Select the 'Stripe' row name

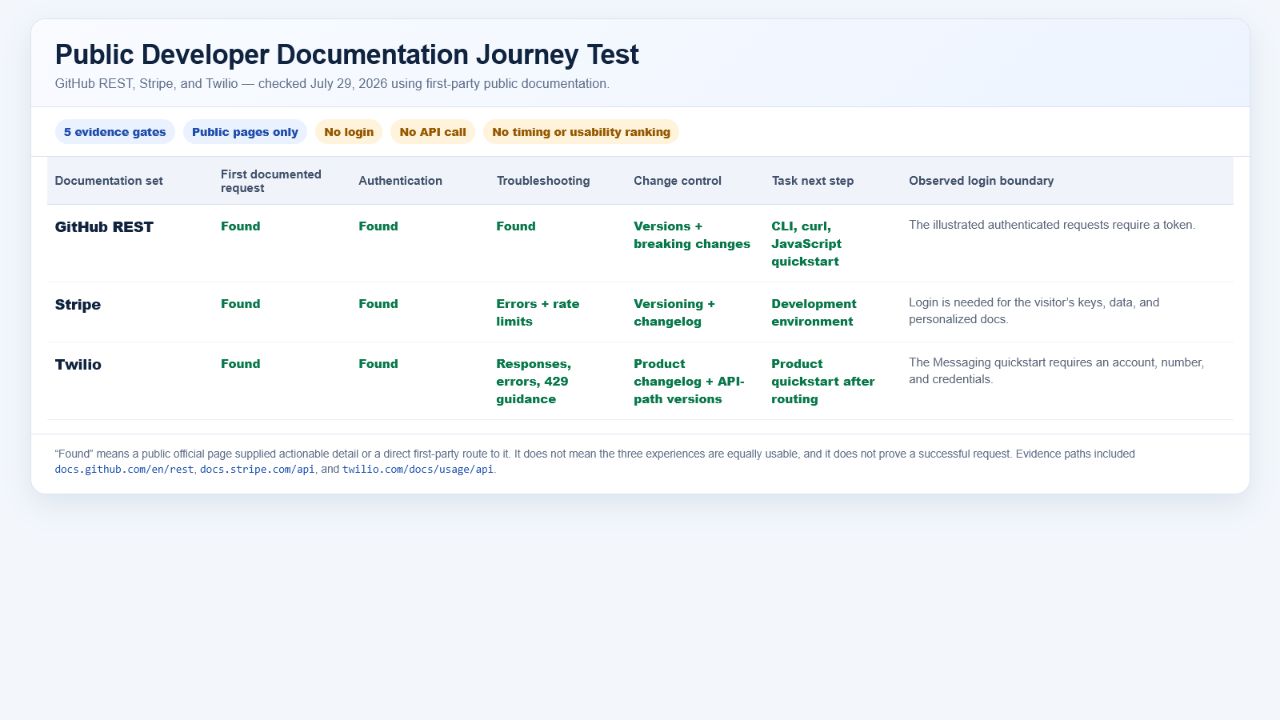pos(78,304)
